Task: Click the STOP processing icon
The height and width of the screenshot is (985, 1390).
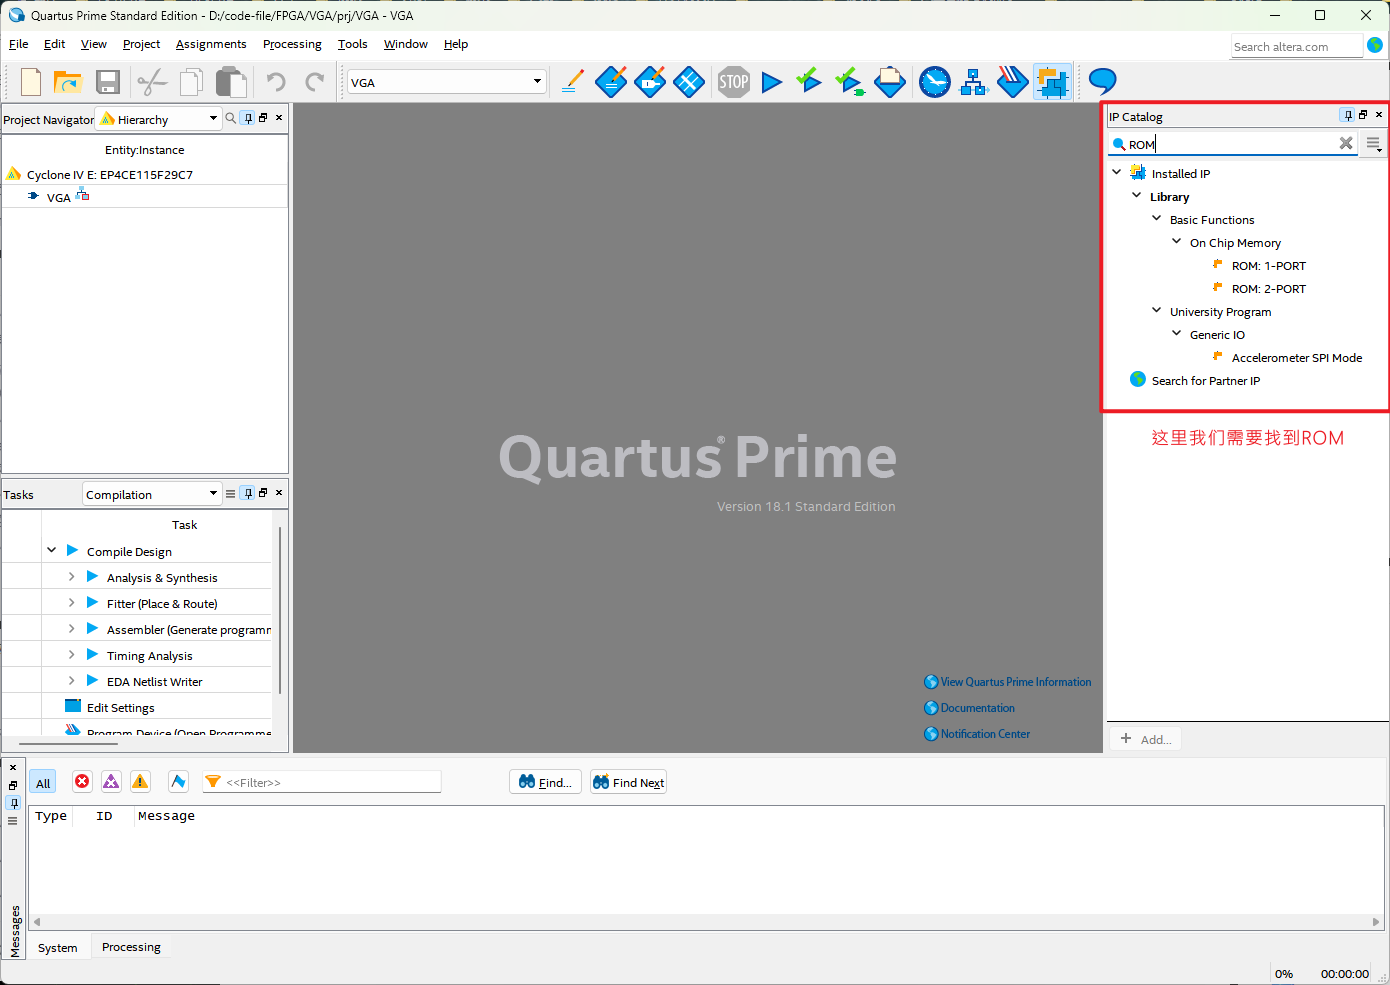Action: 733,82
